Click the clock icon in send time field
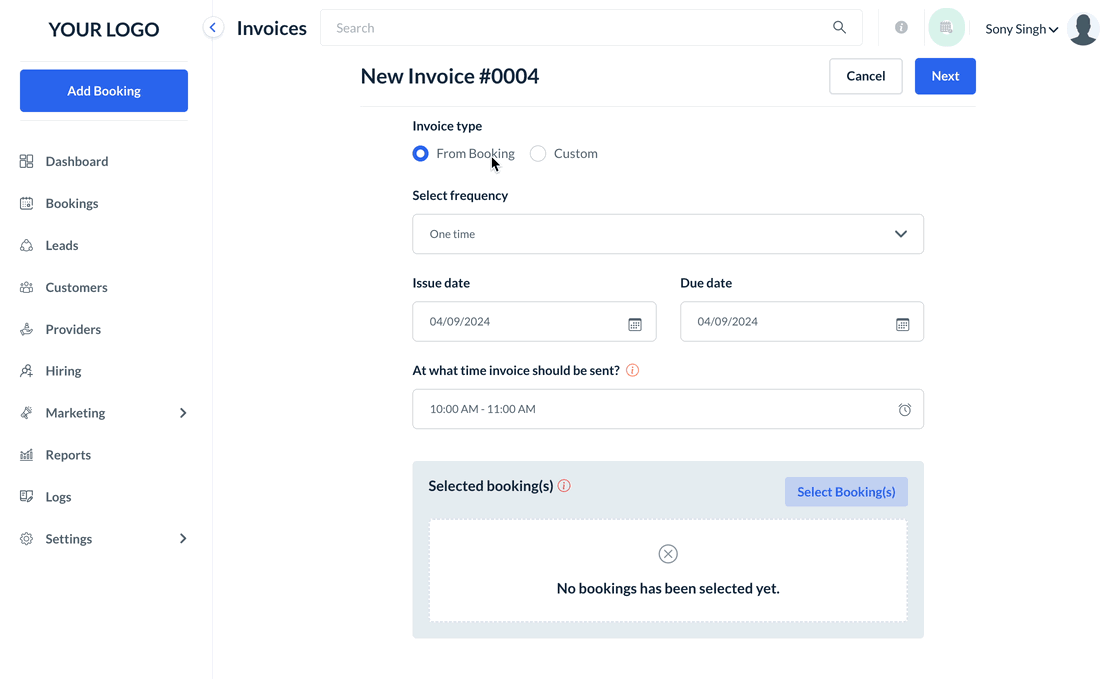The height and width of the screenshot is (679, 1120). coord(904,410)
